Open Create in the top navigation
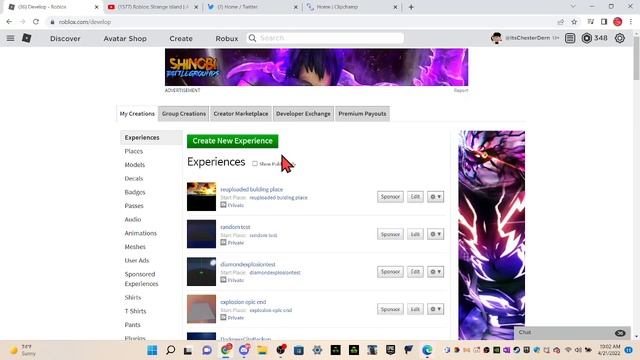 click(181, 38)
